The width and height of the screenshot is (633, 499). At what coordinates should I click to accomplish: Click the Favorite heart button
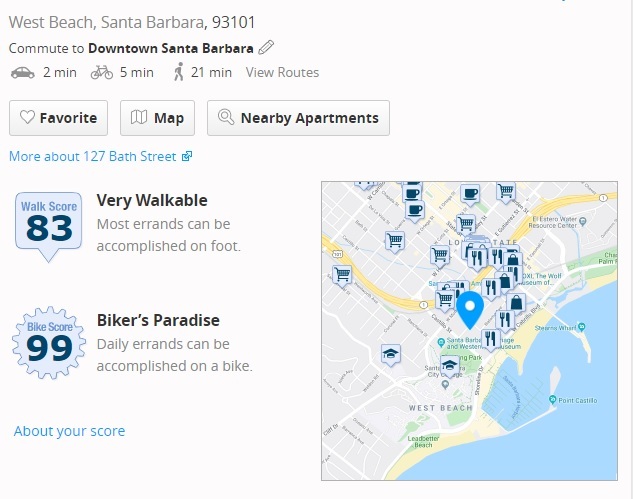click(x=59, y=118)
